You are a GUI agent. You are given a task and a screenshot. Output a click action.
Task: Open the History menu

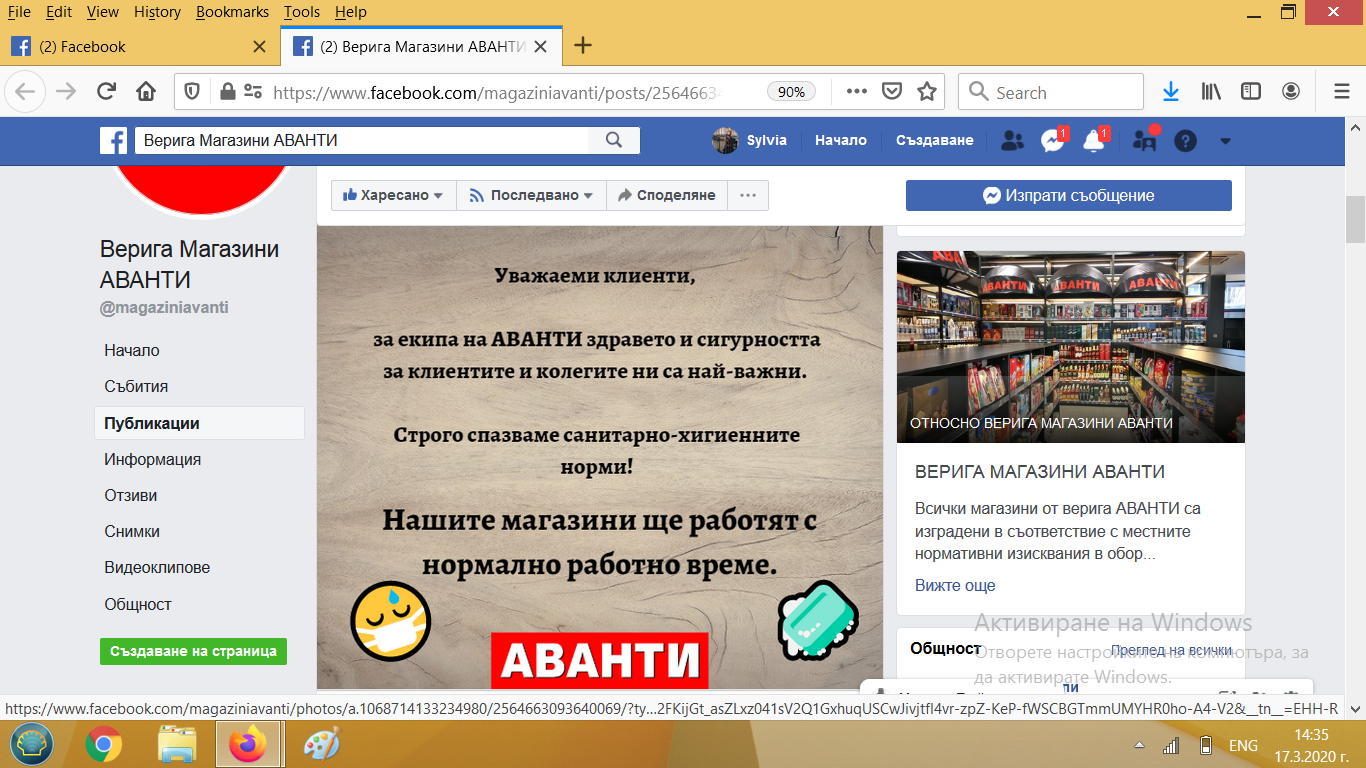pyautogui.click(x=157, y=12)
